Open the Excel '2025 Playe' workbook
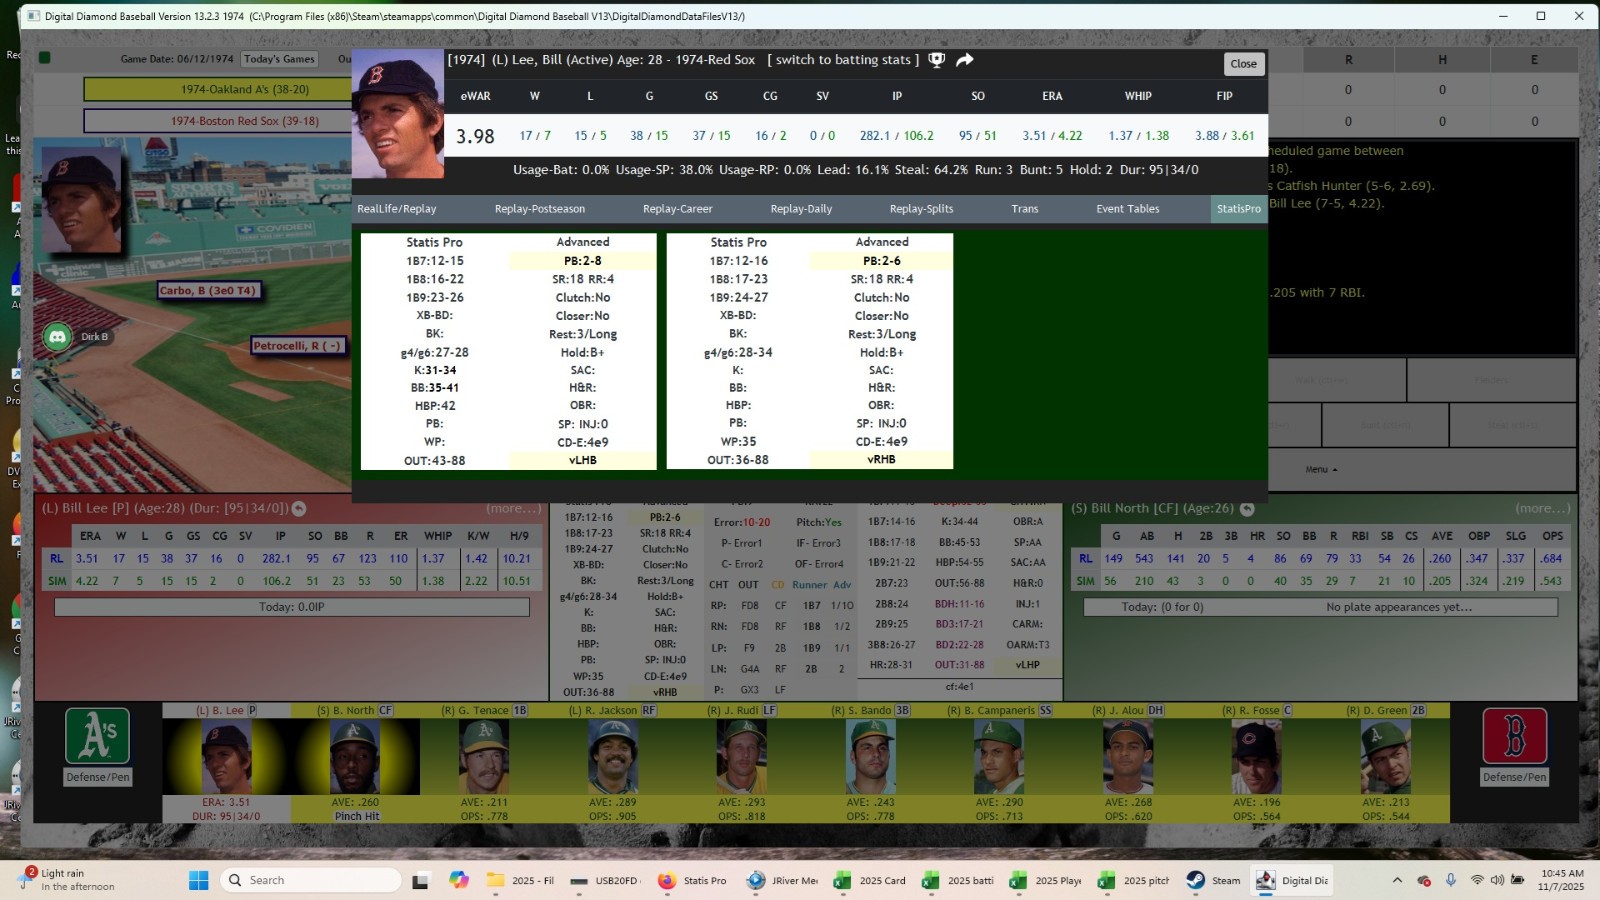1600x900 pixels. 1045,880
